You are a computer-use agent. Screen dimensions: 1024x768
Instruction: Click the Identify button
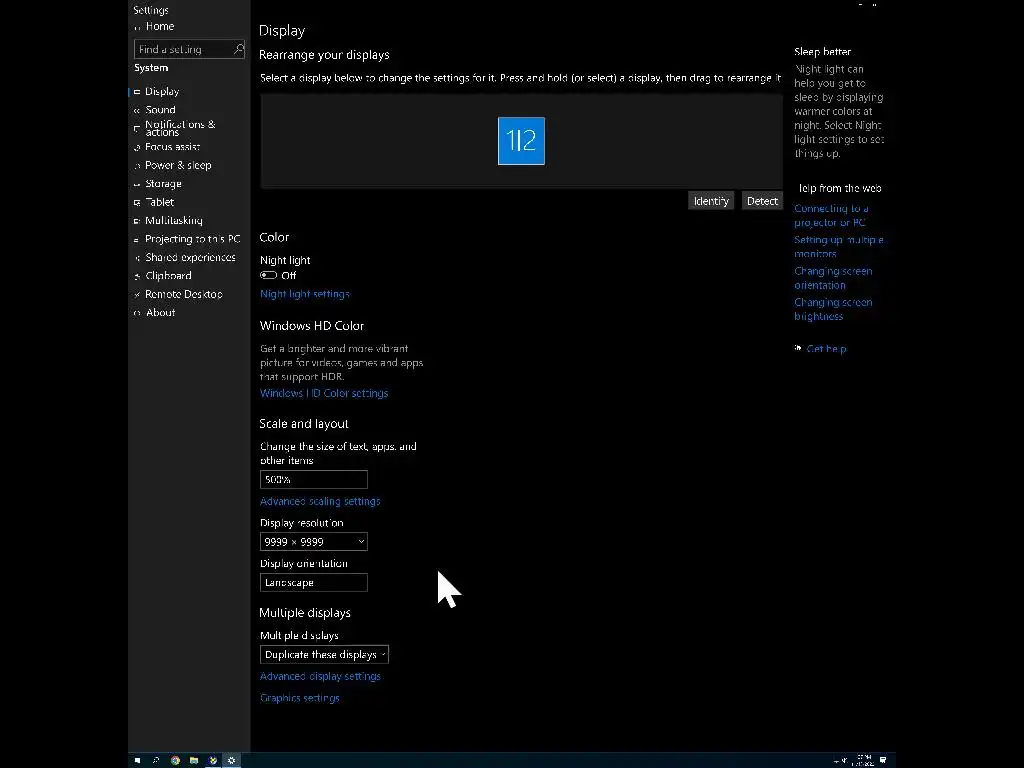711,200
